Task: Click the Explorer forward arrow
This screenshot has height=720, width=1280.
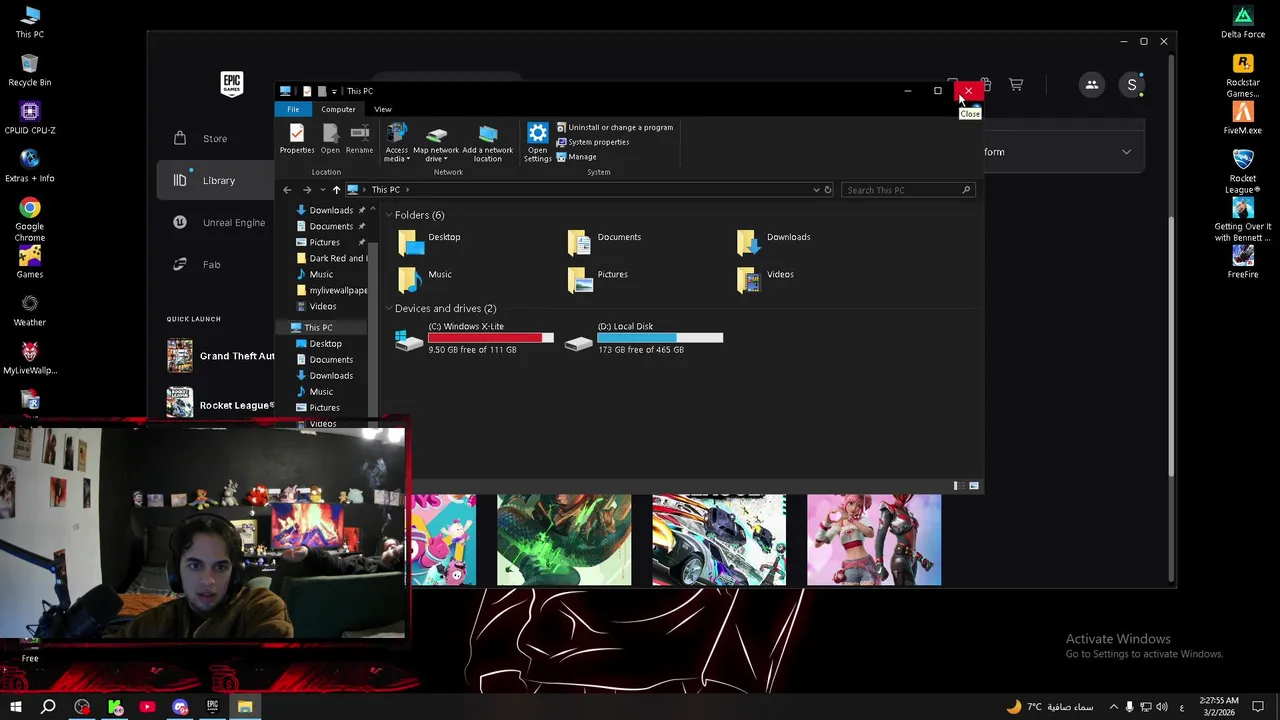Action: pos(307,190)
